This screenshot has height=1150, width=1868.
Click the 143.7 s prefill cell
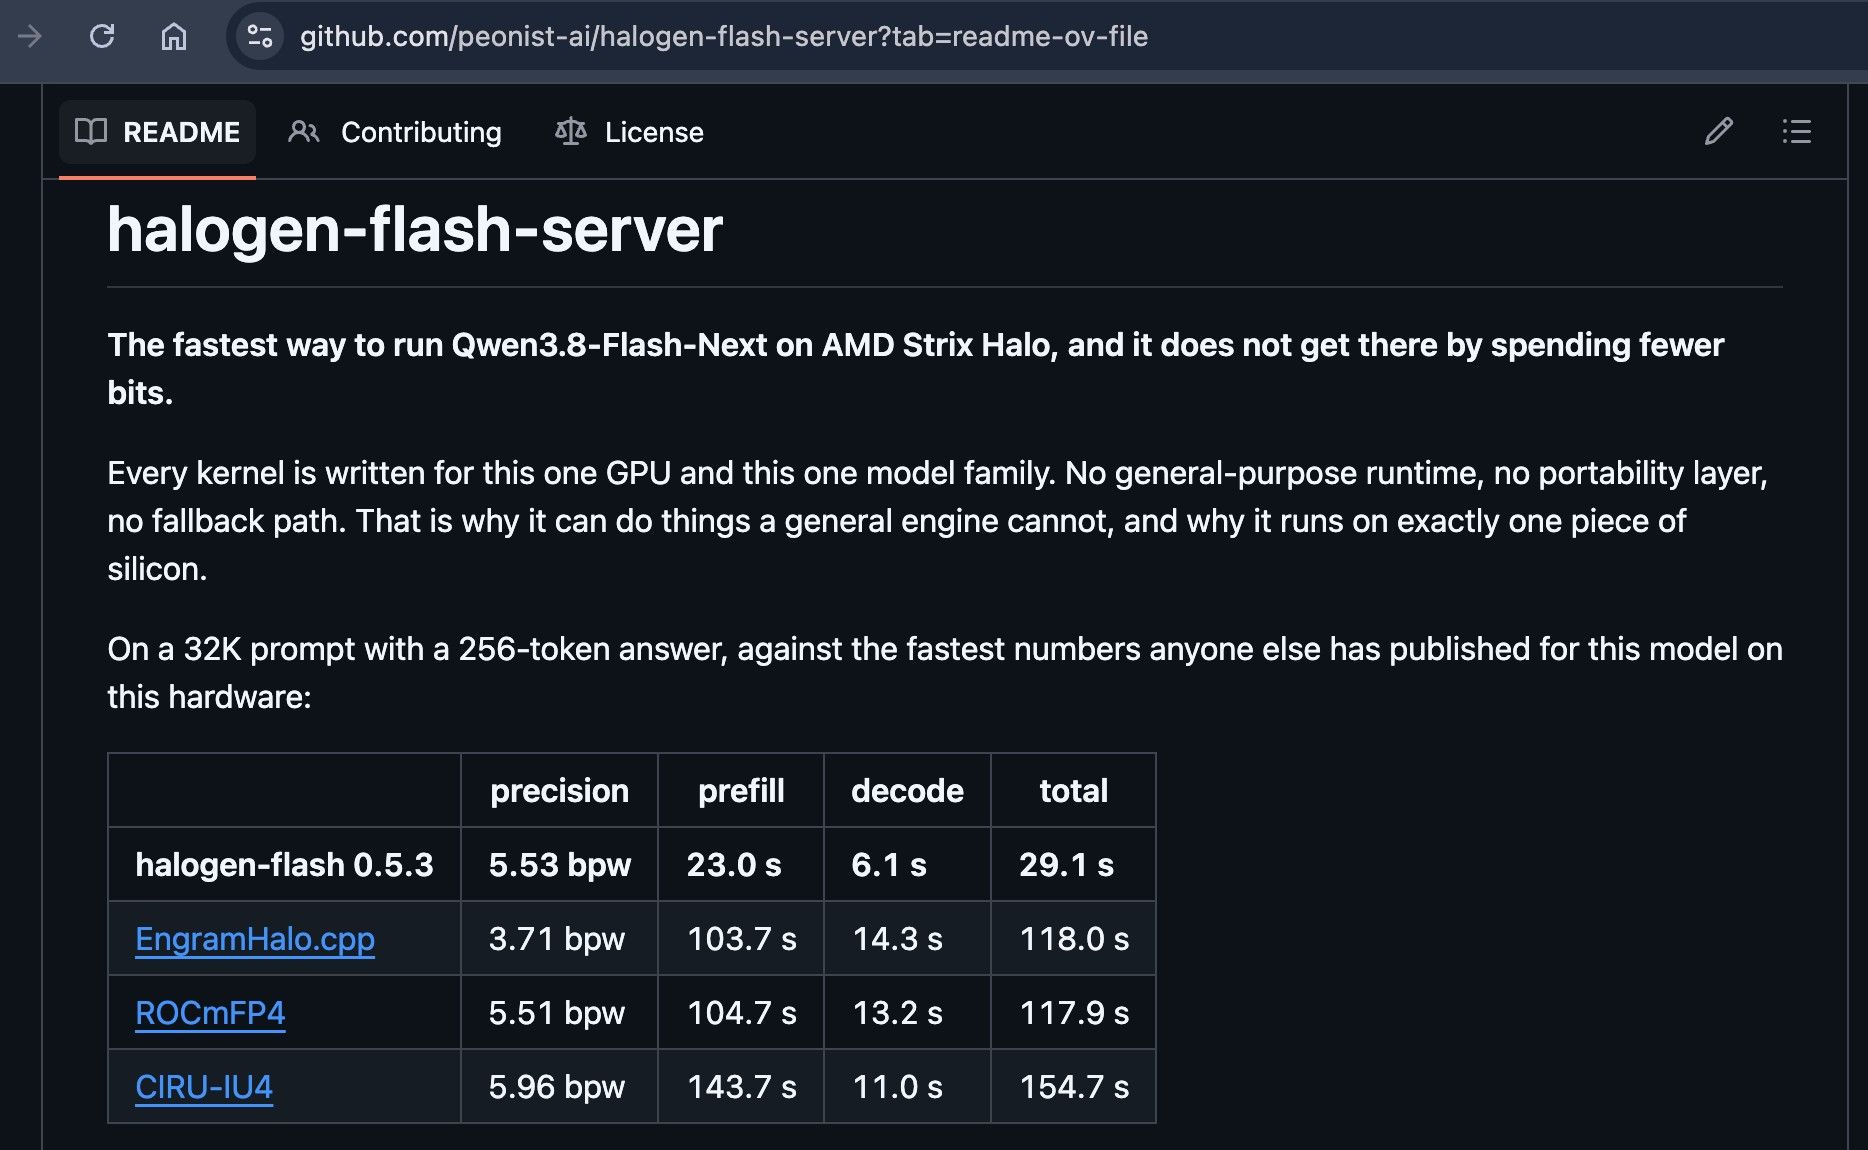742,1087
